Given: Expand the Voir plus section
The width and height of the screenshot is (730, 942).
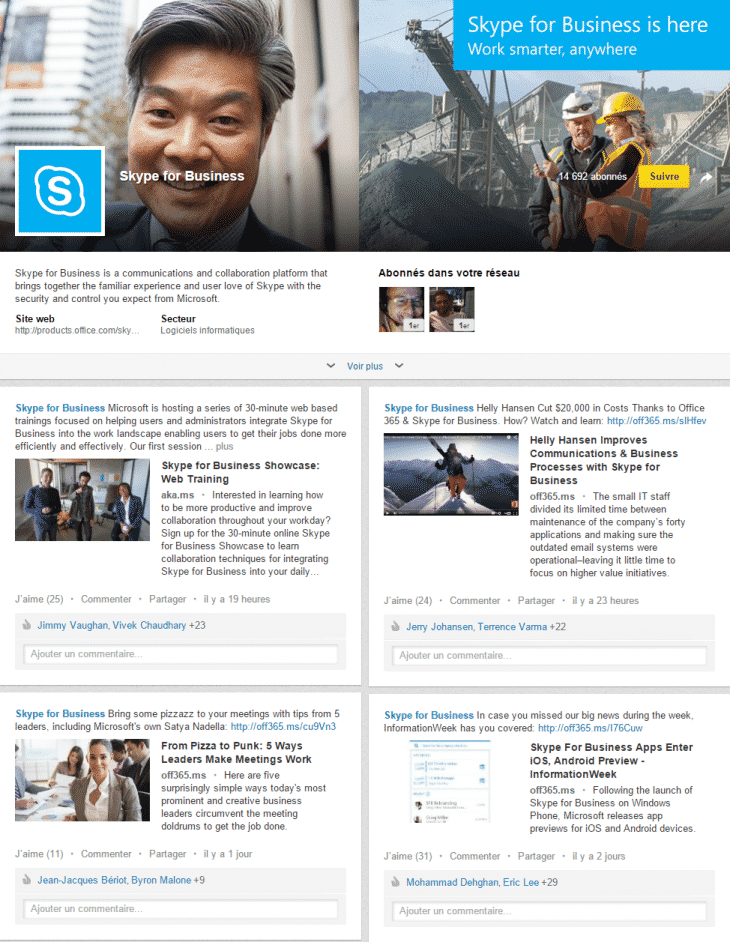Looking at the screenshot, I should 364,366.
